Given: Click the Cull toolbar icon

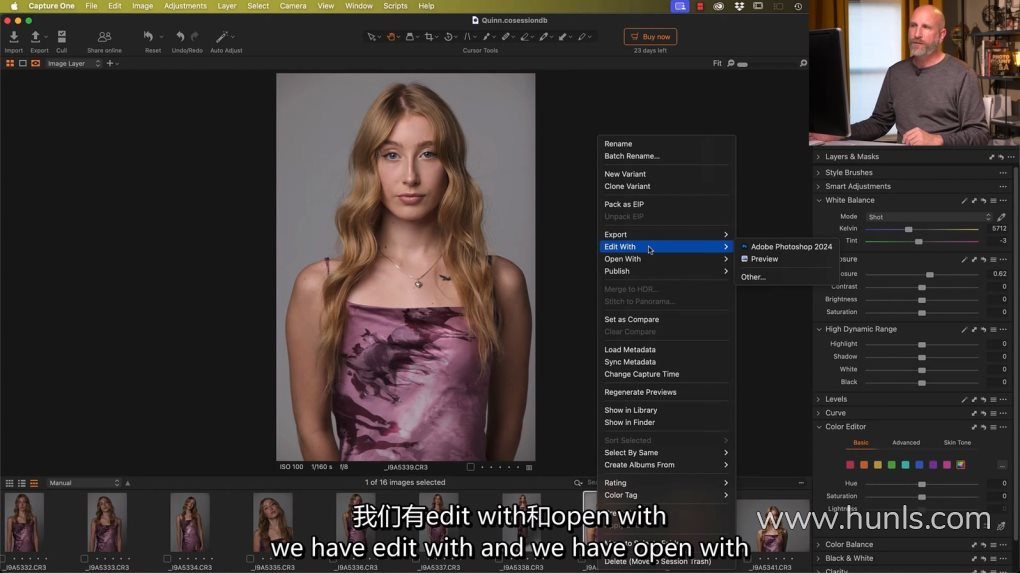Looking at the screenshot, I should pos(61,38).
